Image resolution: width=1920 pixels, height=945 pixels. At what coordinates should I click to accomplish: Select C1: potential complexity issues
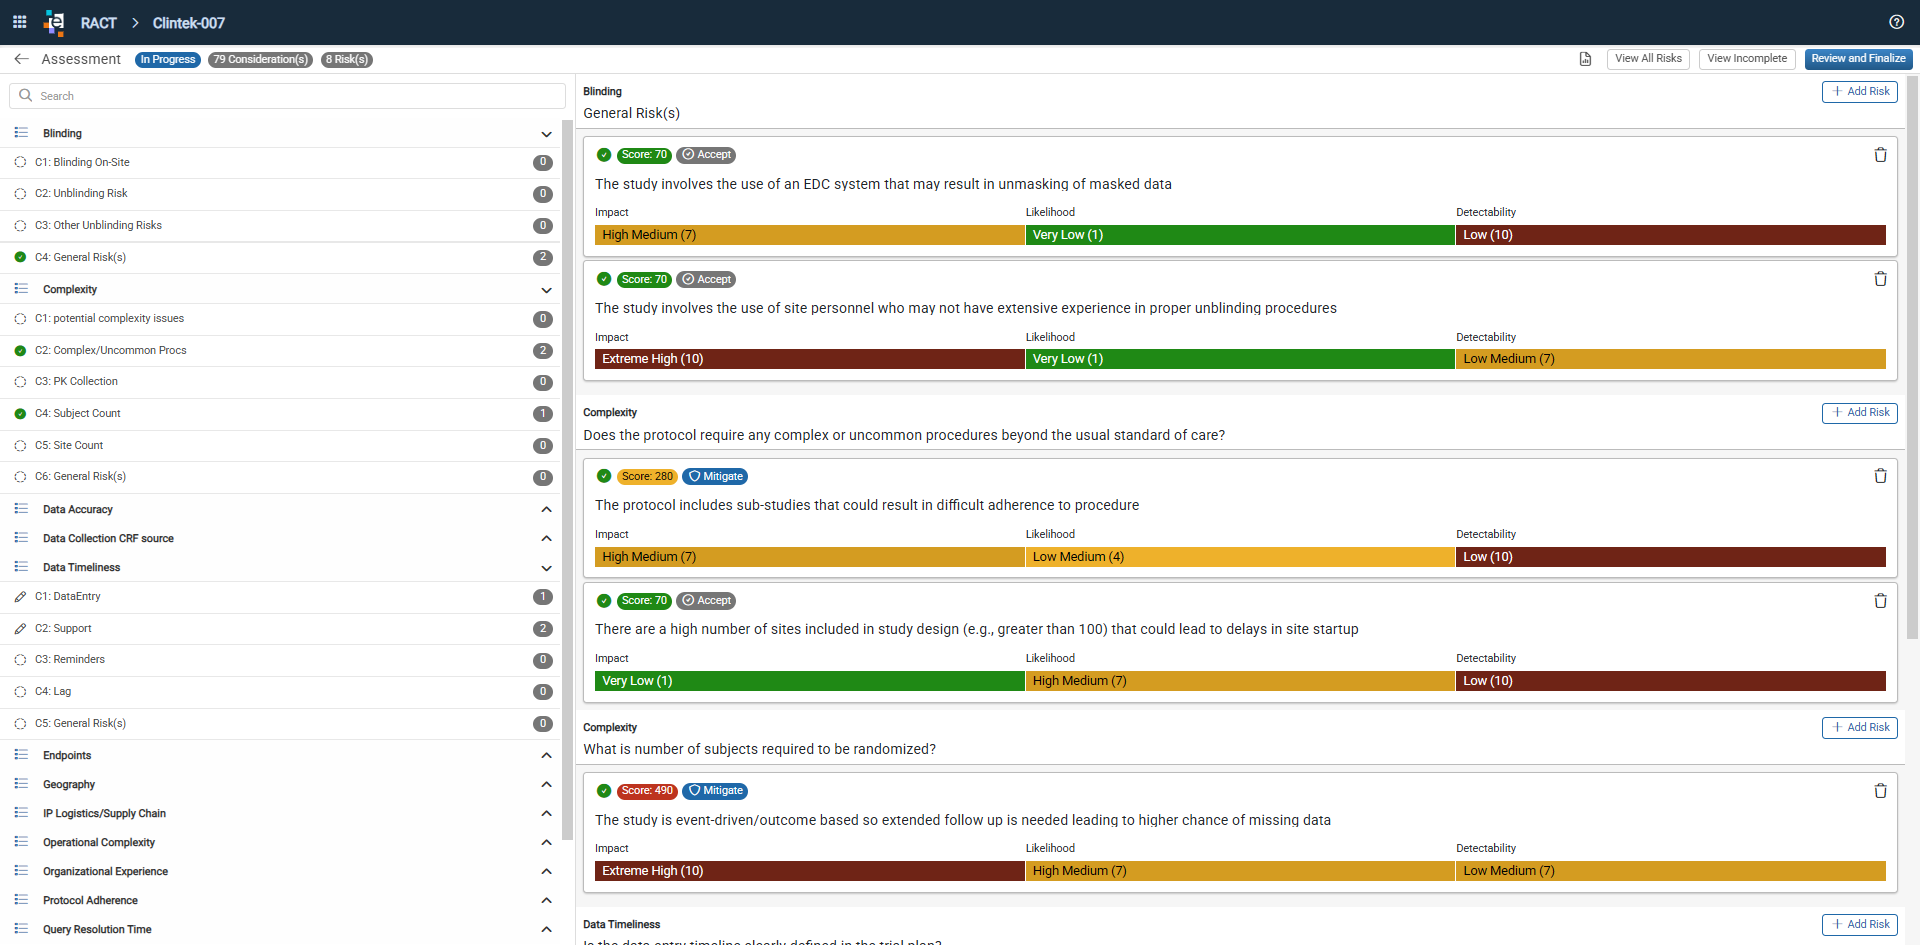[x=283, y=319]
